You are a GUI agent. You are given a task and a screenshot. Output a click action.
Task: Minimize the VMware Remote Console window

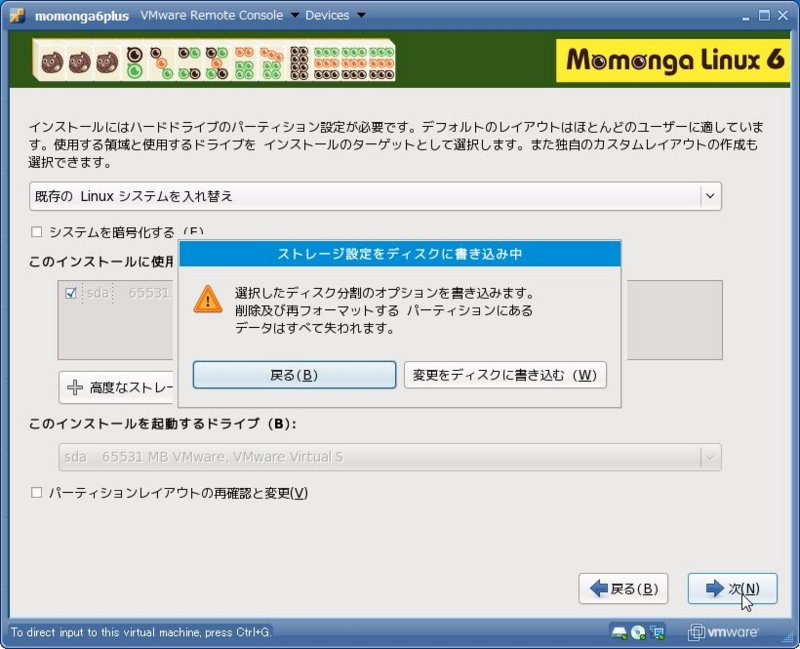click(x=746, y=16)
